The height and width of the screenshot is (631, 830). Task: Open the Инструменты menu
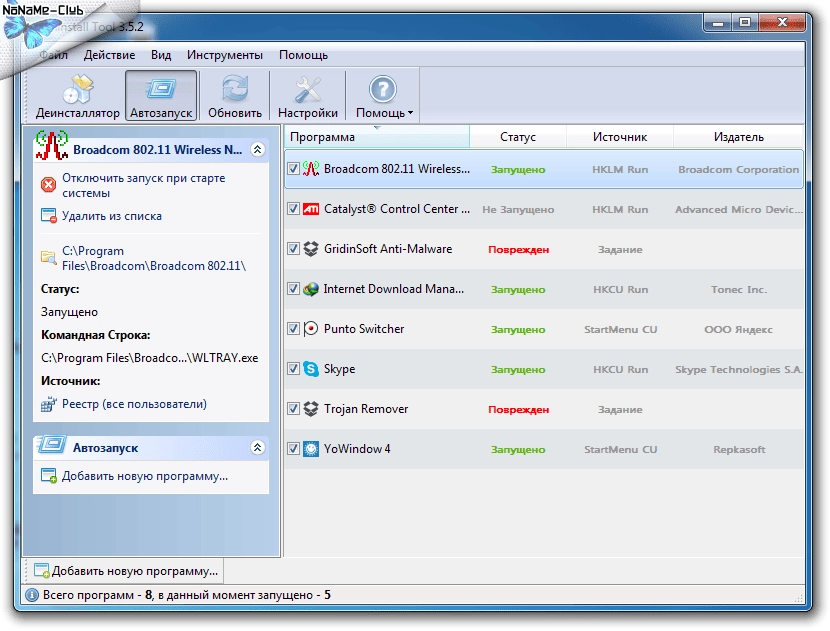point(224,55)
